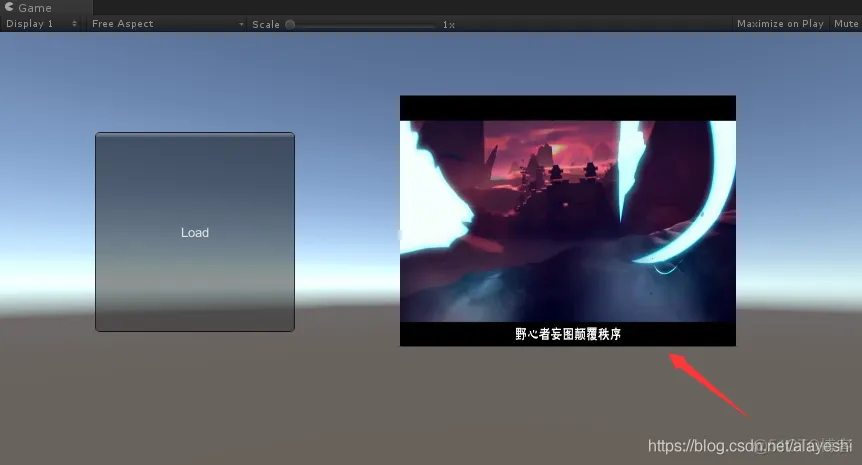Click the Scale label text
This screenshot has height=465, width=862.
tap(266, 25)
